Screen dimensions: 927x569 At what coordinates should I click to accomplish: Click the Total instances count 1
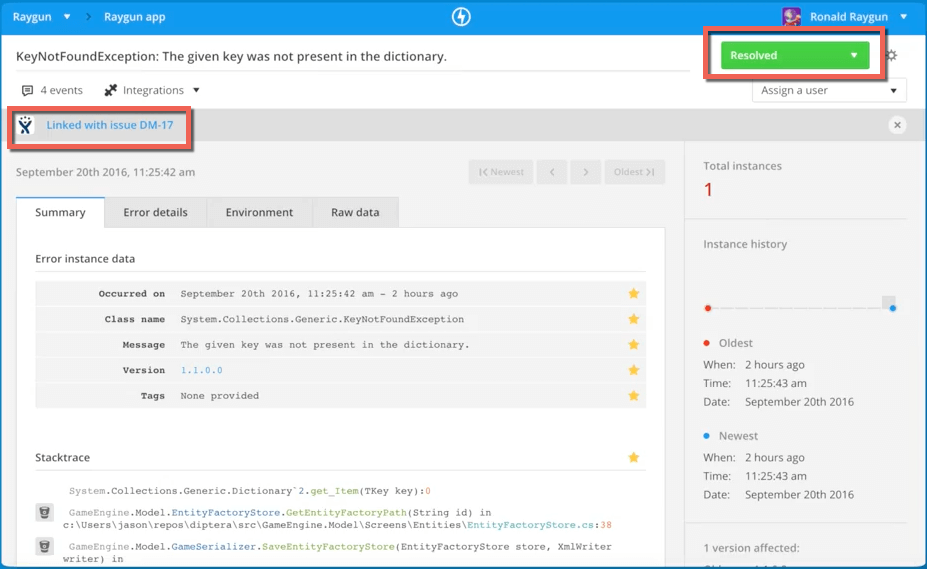(x=708, y=190)
